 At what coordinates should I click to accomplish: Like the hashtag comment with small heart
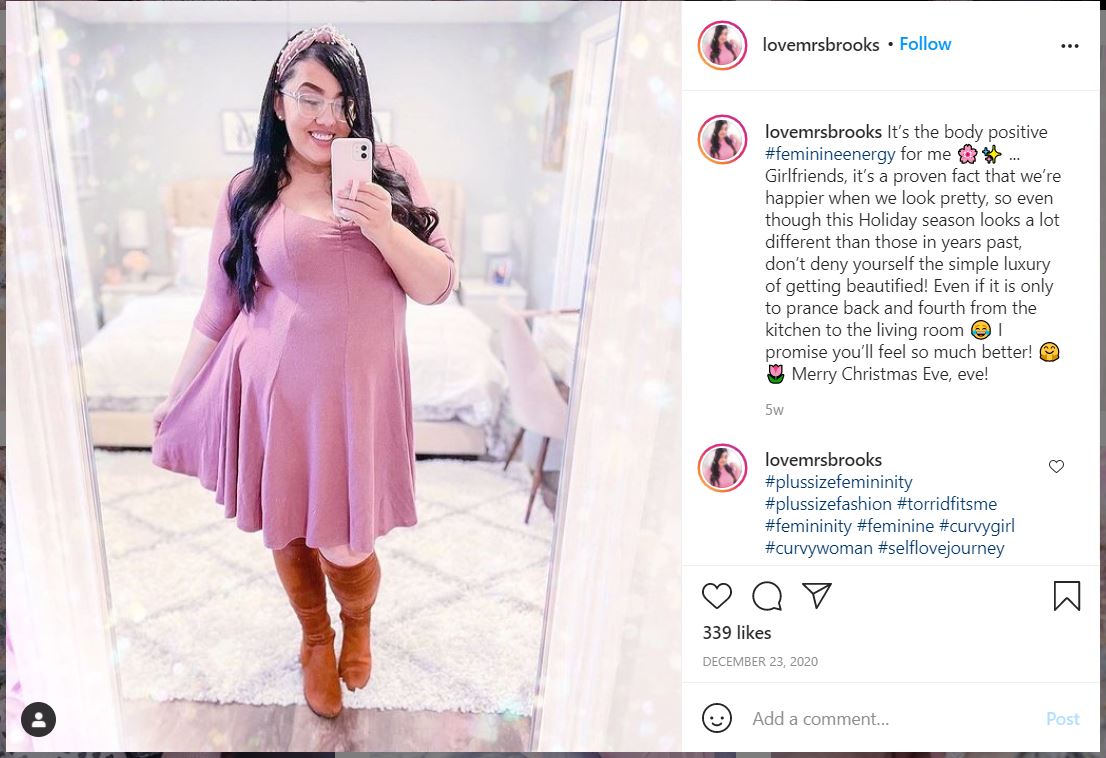(1056, 466)
